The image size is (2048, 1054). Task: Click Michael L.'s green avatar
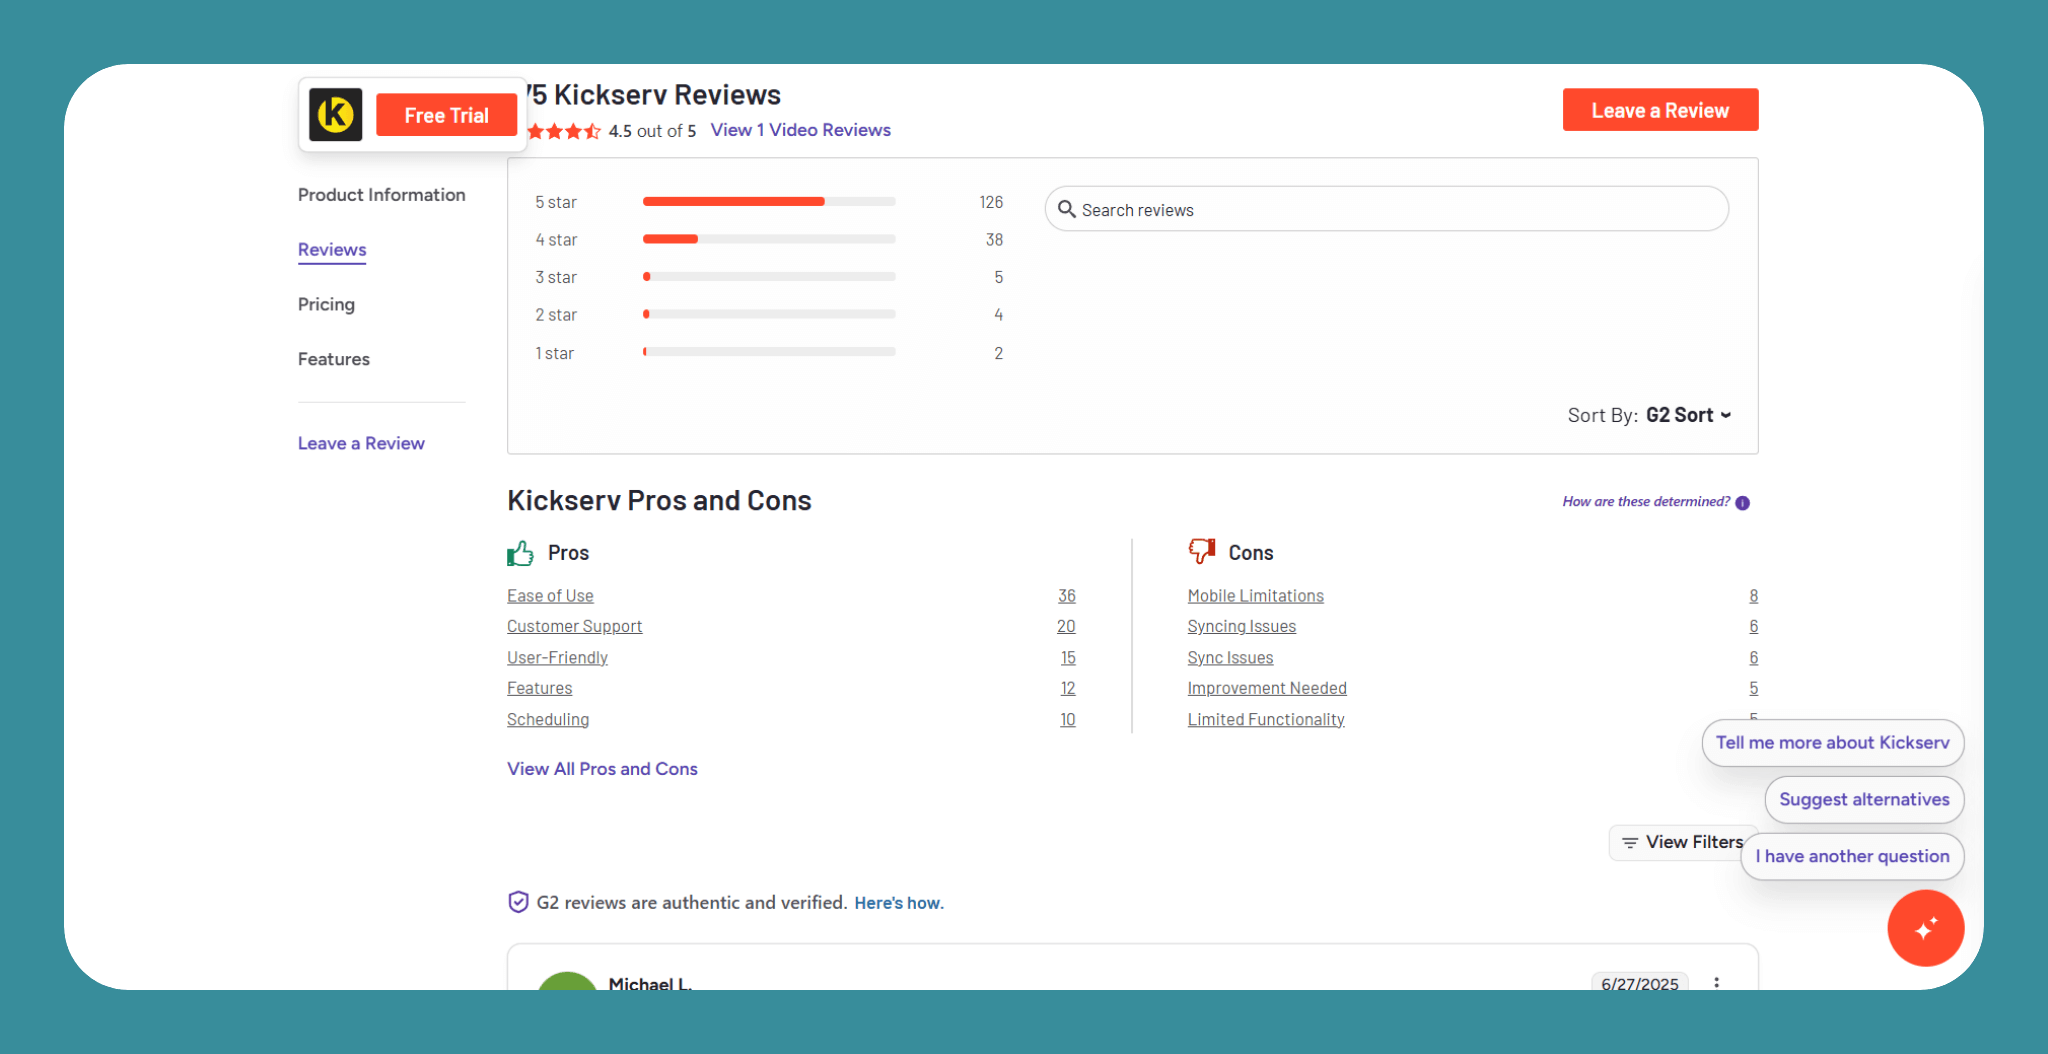click(x=567, y=981)
